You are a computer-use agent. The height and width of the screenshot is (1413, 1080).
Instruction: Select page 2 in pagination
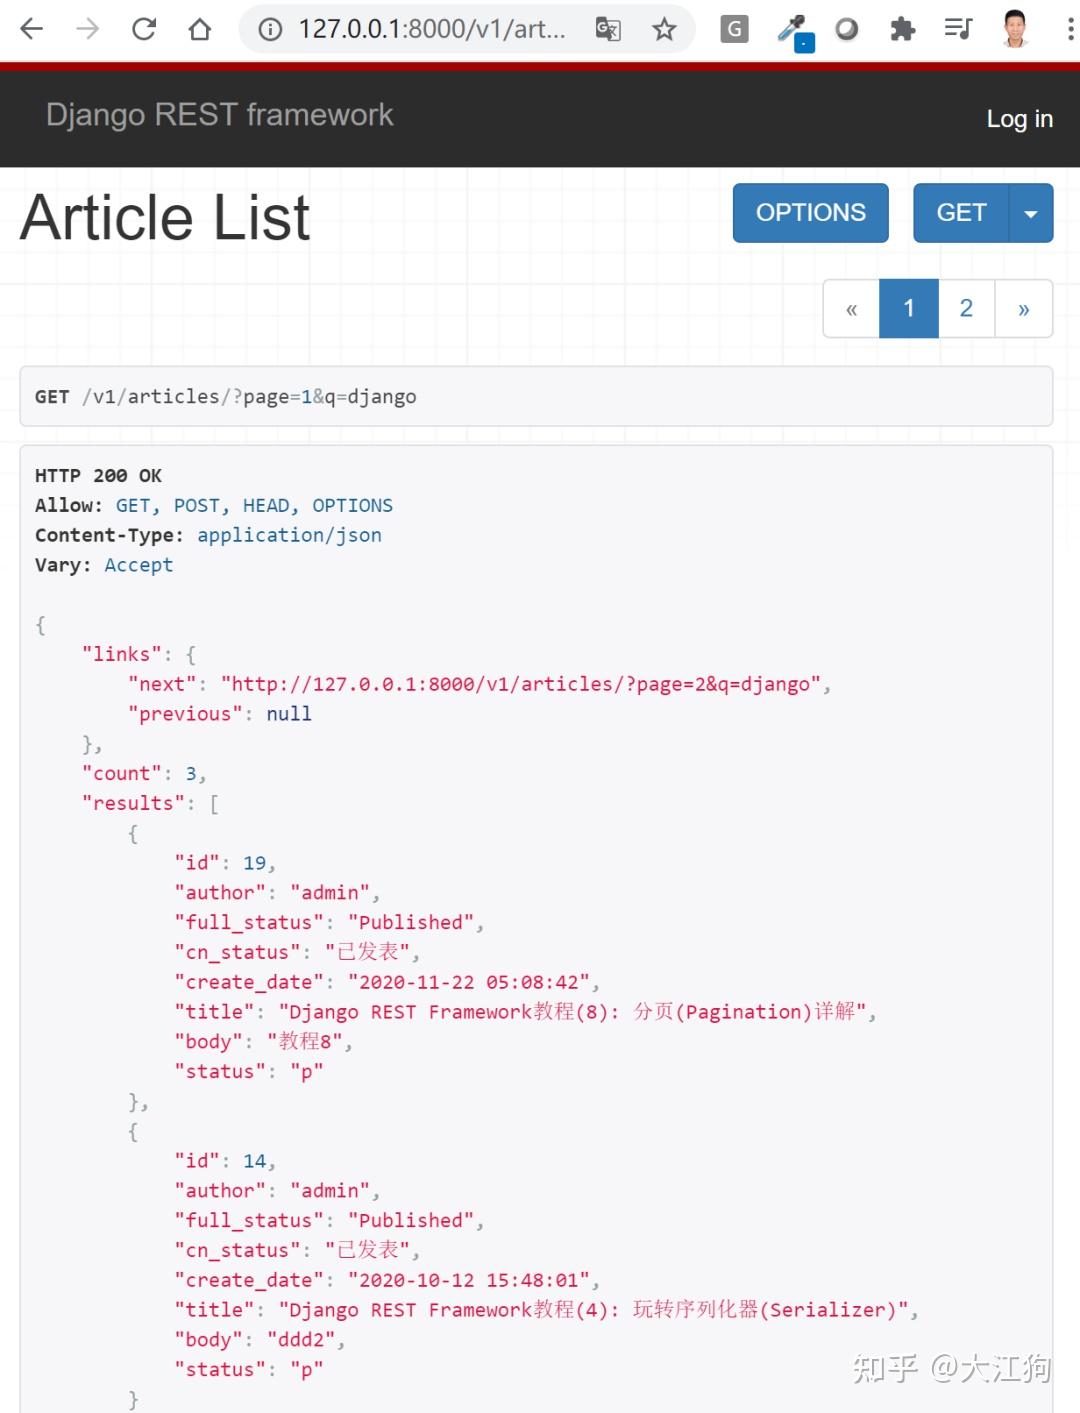click(966, 308)
